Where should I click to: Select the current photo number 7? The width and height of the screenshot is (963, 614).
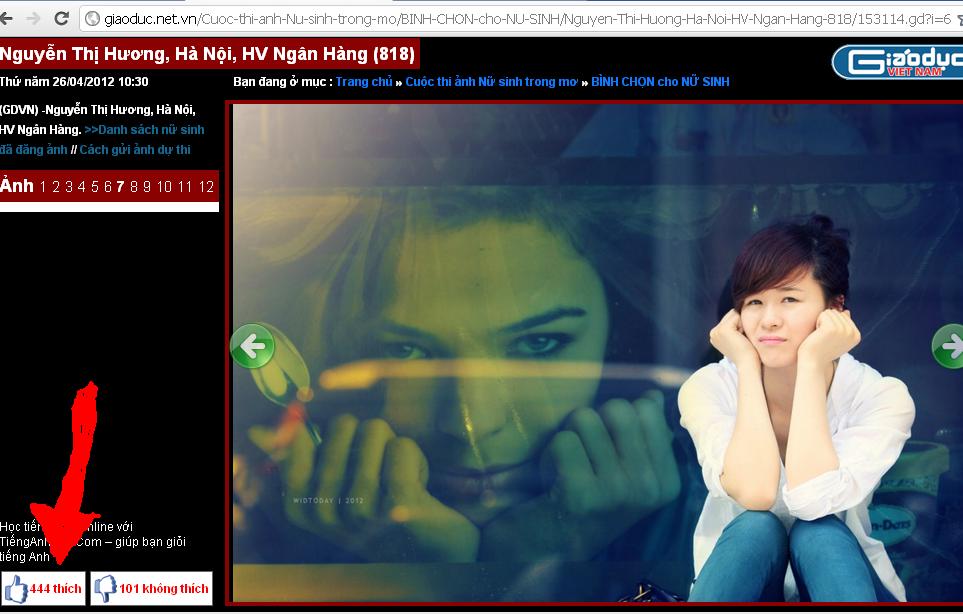pos(120,187)
